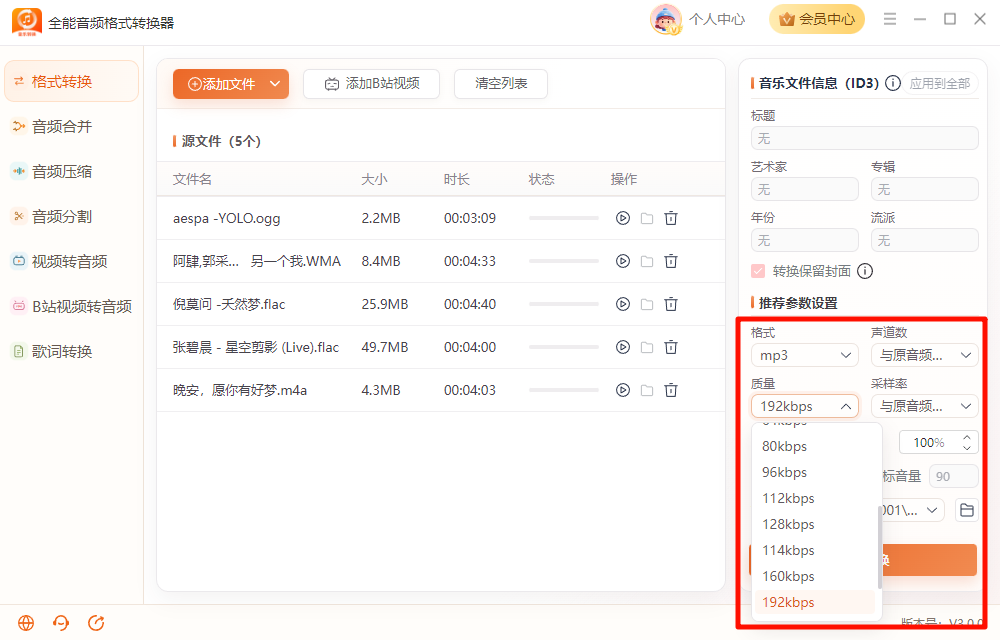Open folder for aespa -YOLO.ogg
The image size is (1000, 640).
(647, 218)
